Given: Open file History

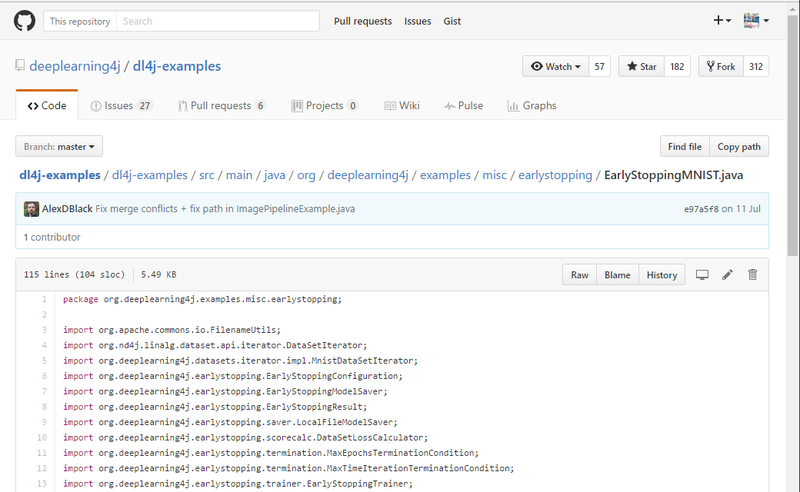Looking at the screenshot, I should (662, 275).
